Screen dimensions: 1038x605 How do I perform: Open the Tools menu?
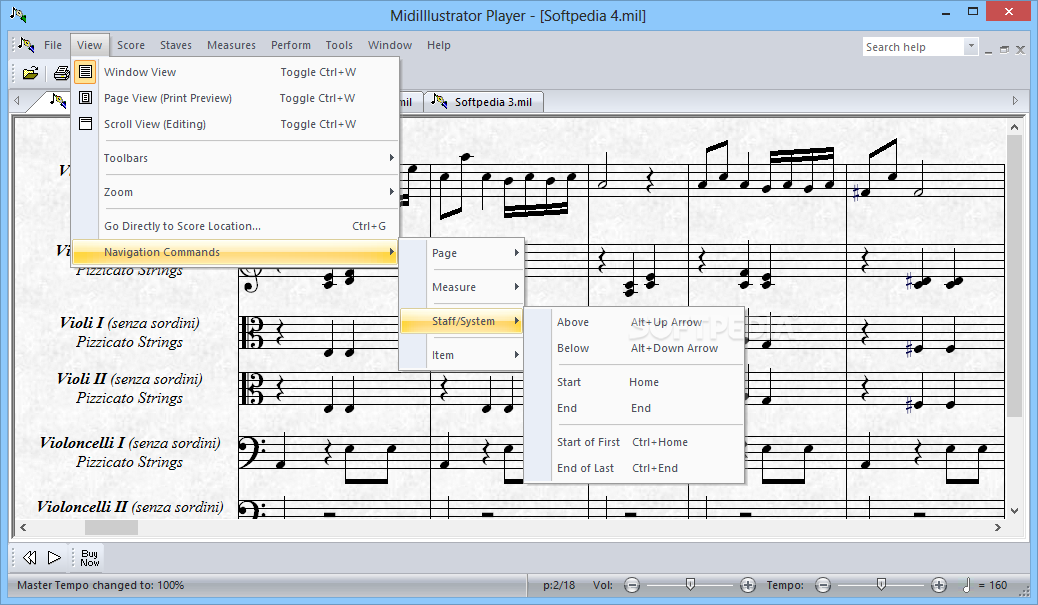coord(339,45)
